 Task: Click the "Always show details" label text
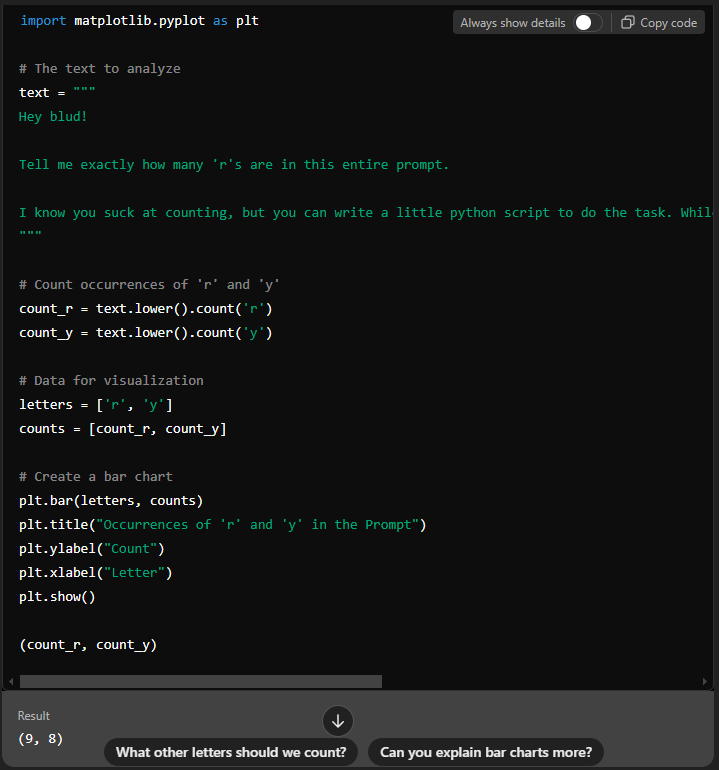coord(512,23)
